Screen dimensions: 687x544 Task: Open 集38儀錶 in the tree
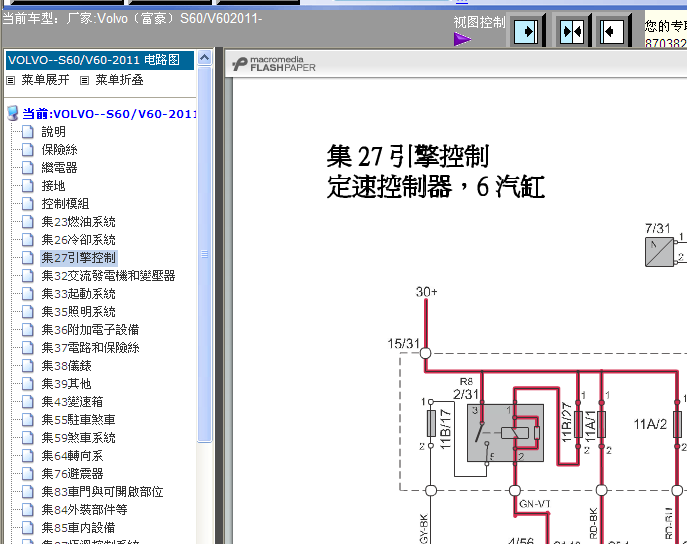pyautogui.click(x=66, y=365)
